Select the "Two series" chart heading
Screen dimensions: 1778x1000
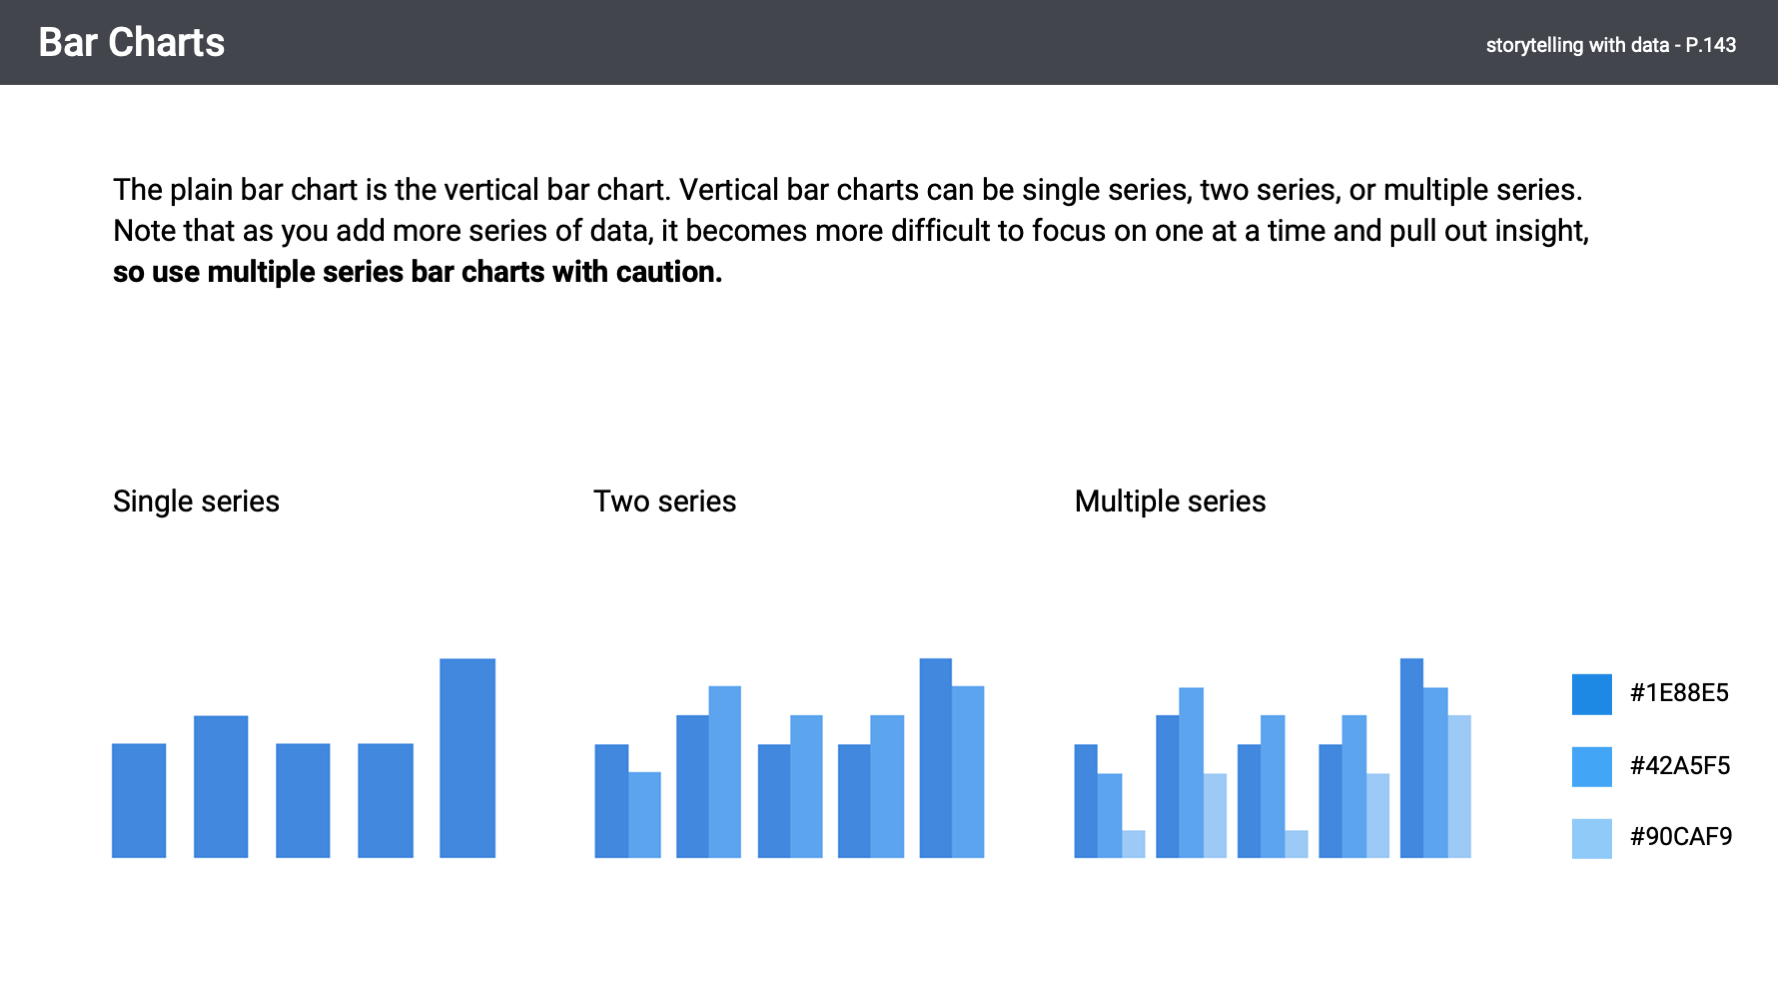(x=664, y=502)
